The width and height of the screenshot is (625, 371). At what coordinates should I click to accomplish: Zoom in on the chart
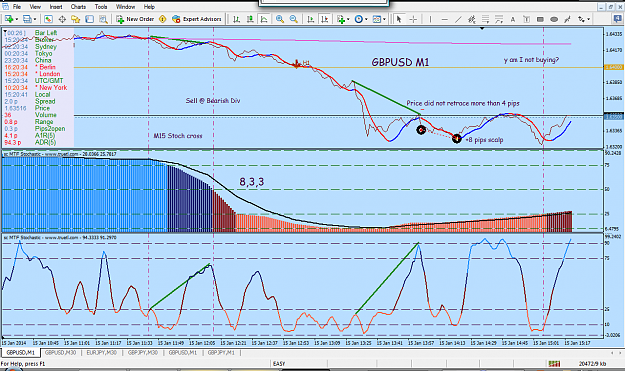point(280,19)
